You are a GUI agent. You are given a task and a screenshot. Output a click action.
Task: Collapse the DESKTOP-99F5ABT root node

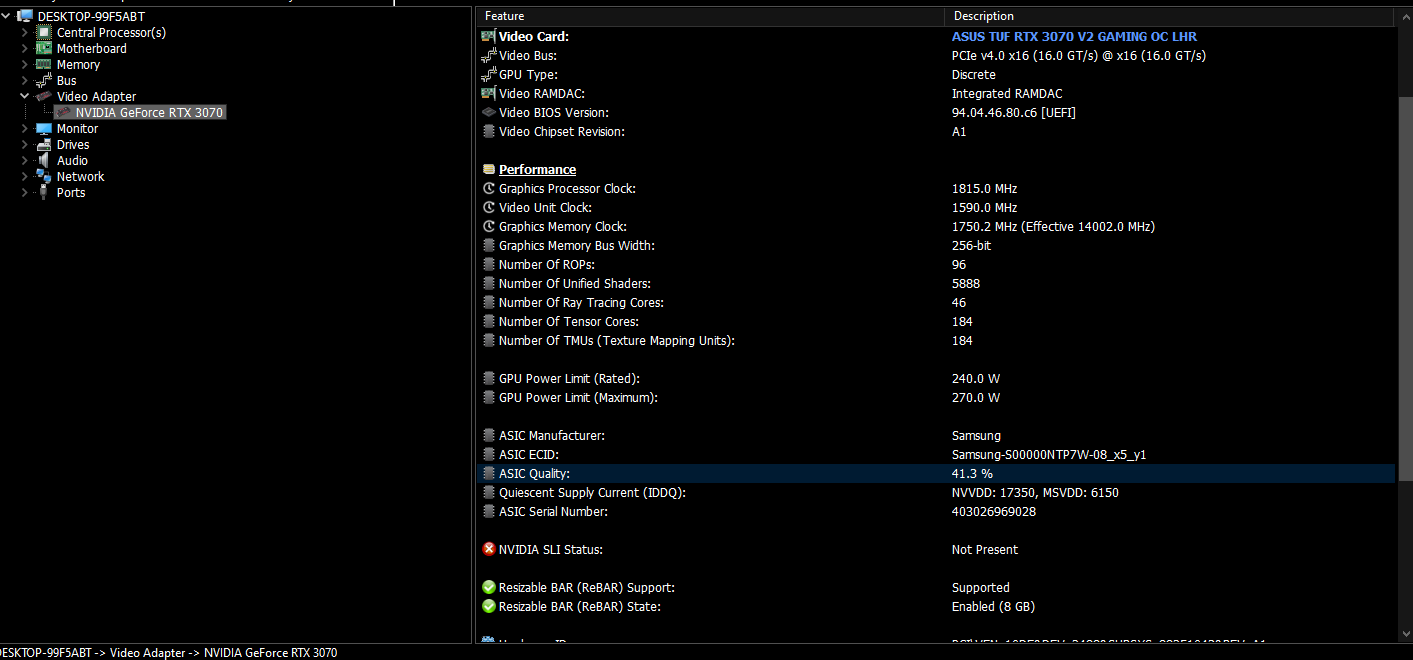8,16
